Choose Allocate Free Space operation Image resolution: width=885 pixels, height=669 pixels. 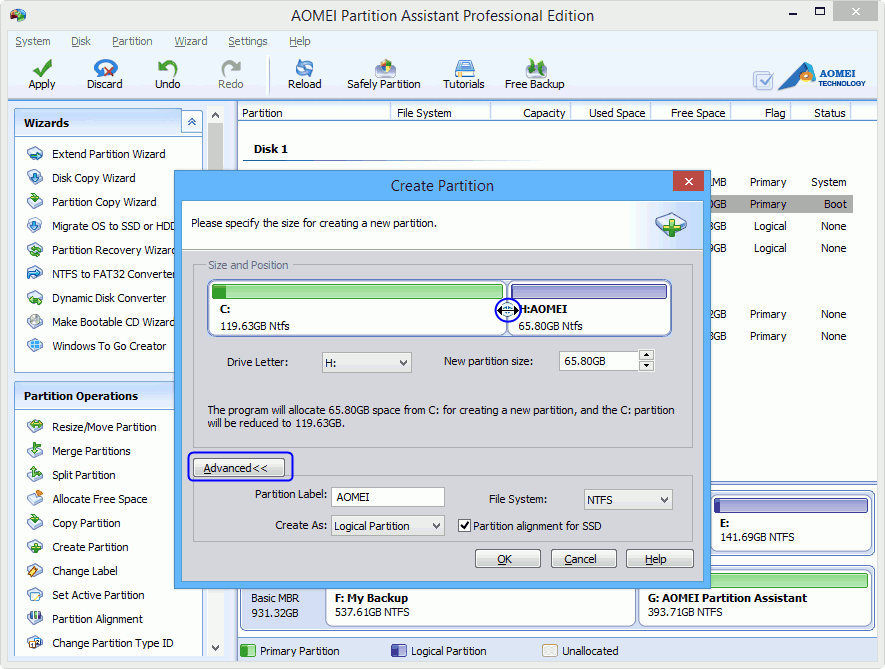point(87,499)
